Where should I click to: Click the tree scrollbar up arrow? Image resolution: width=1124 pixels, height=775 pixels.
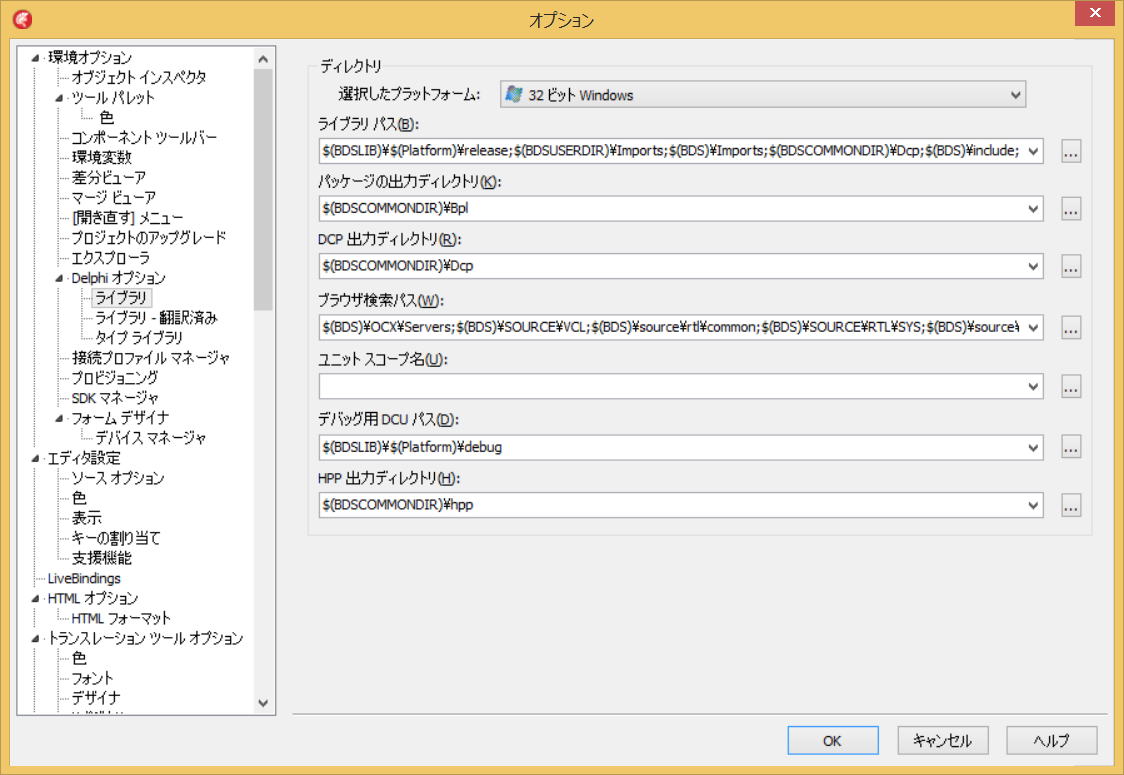point(263,59)
